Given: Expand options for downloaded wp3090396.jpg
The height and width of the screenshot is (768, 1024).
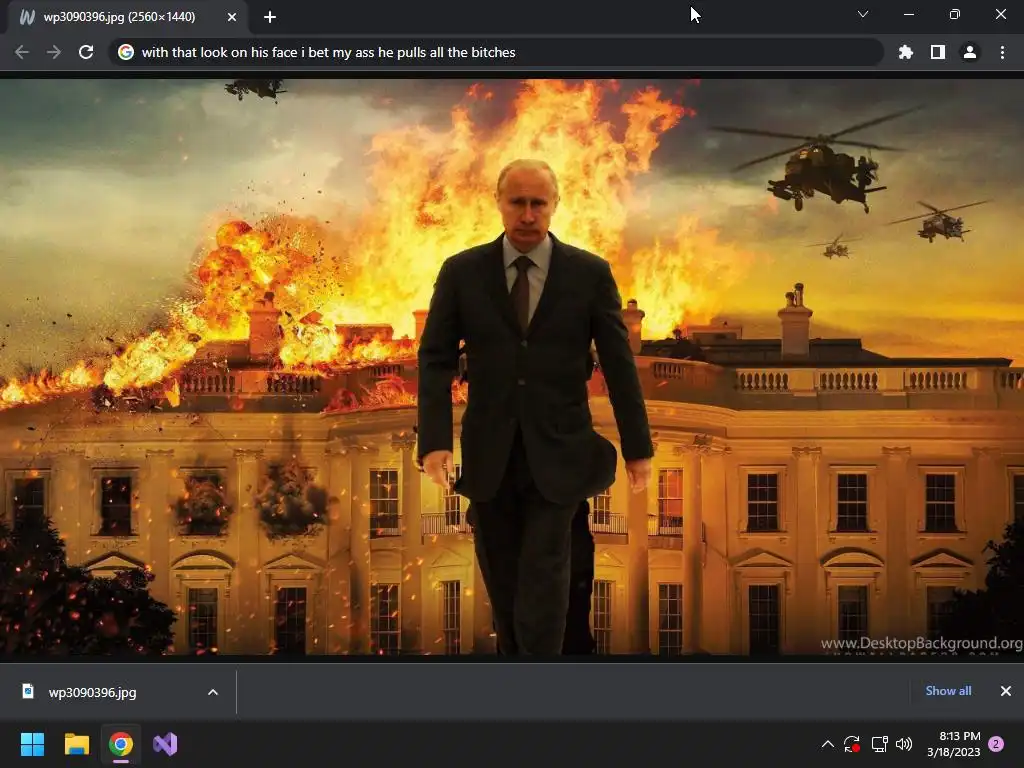Looking at the screenshot, I should [x=213, y=692].
